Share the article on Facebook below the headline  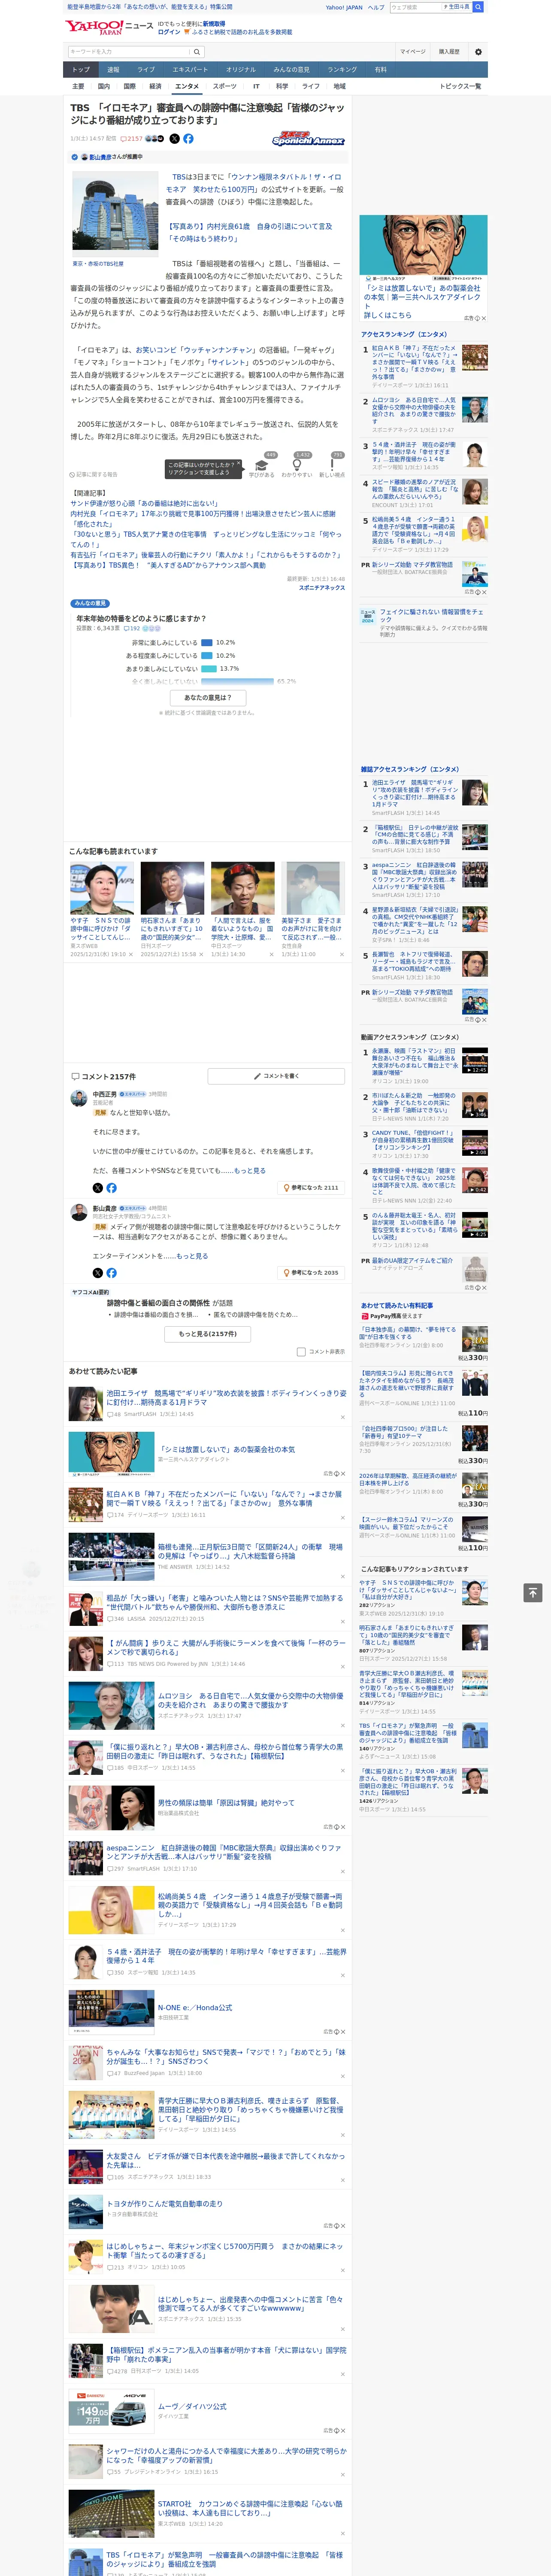click(x=188, y=139)
